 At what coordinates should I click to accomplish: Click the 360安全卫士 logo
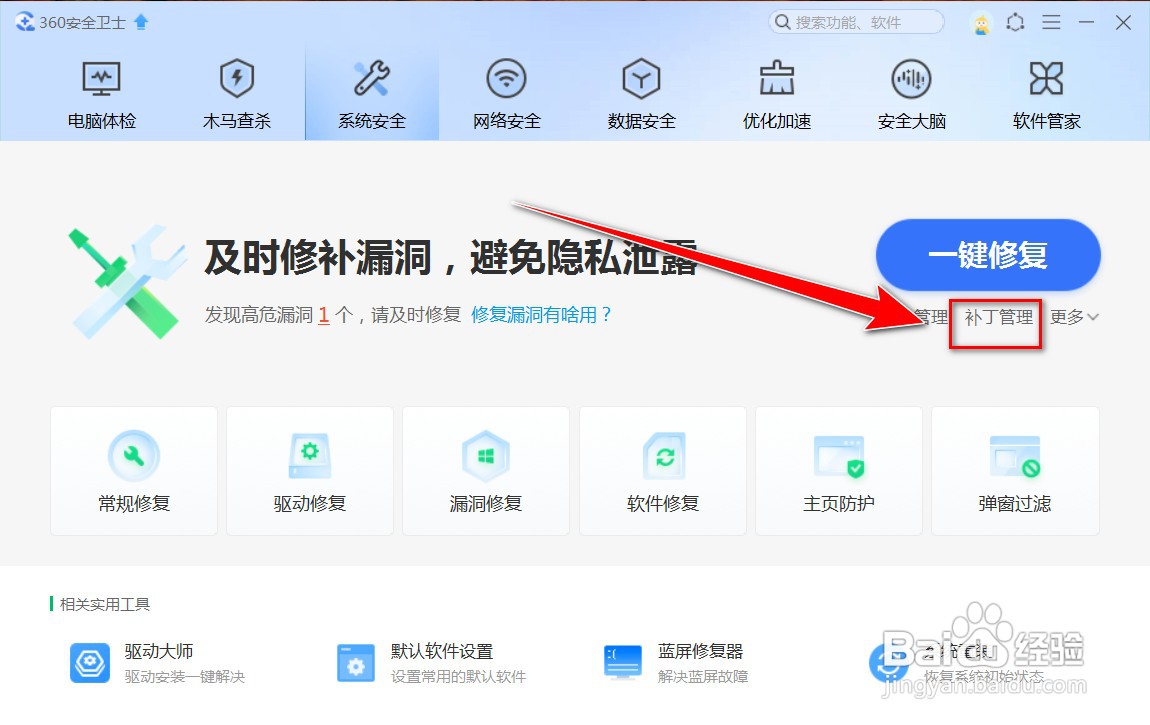coord(25,22)
